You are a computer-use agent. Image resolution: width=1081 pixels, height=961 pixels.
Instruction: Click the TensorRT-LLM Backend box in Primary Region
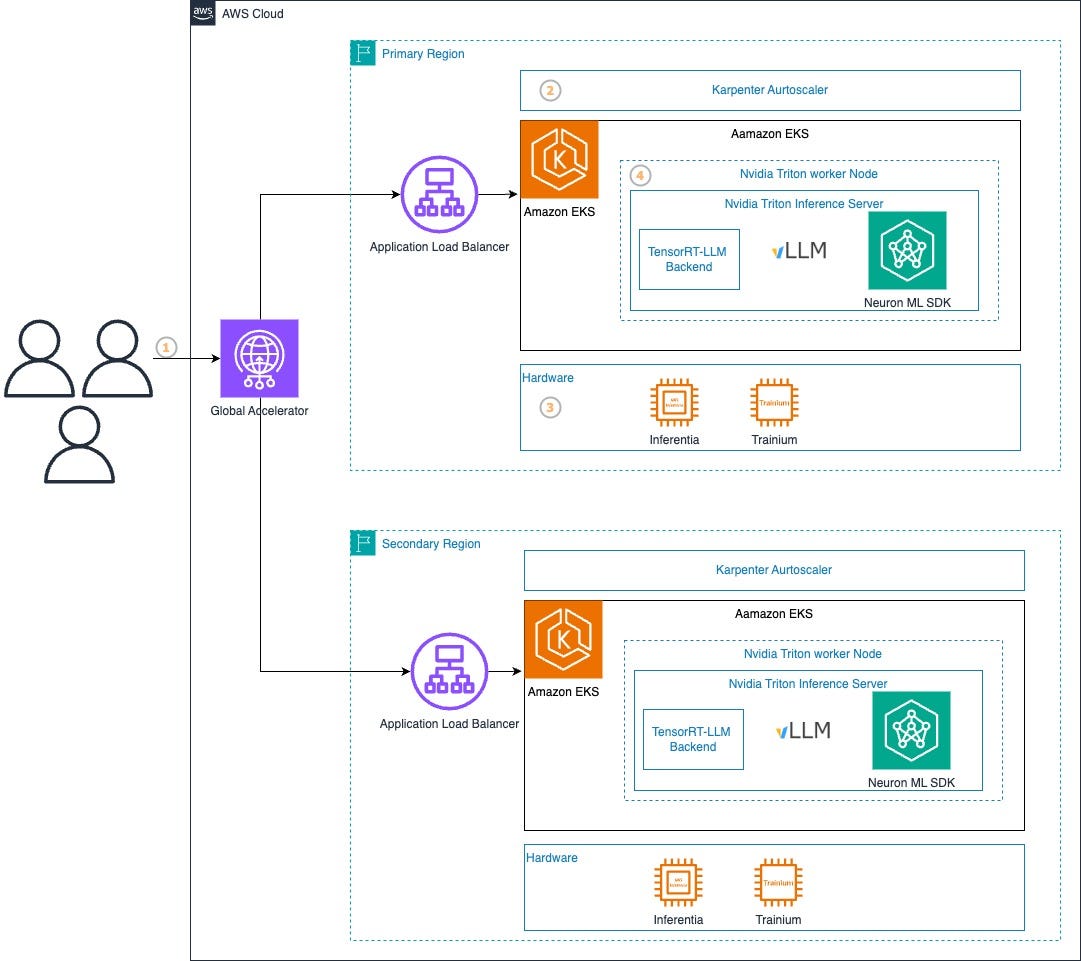tap(688, 259)
